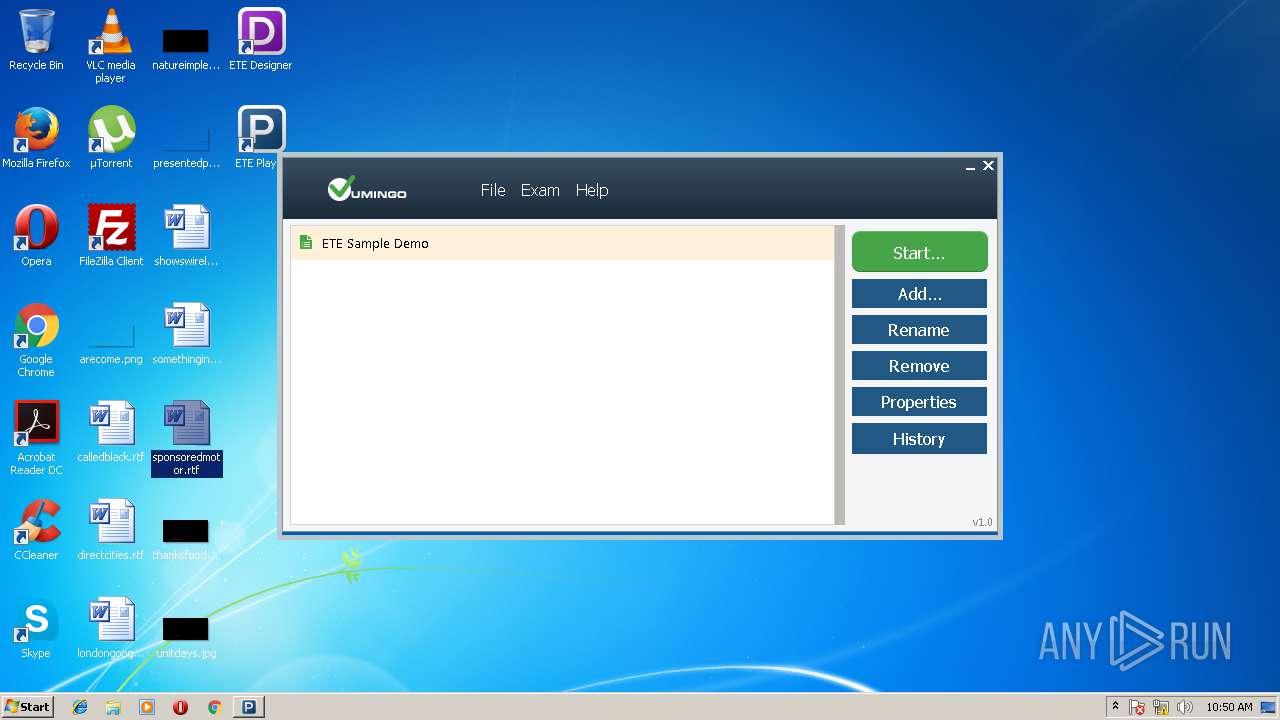Open the Windows Start menu
The width and height of the screenshot is (1280, 720).
[x=27, y=707]
